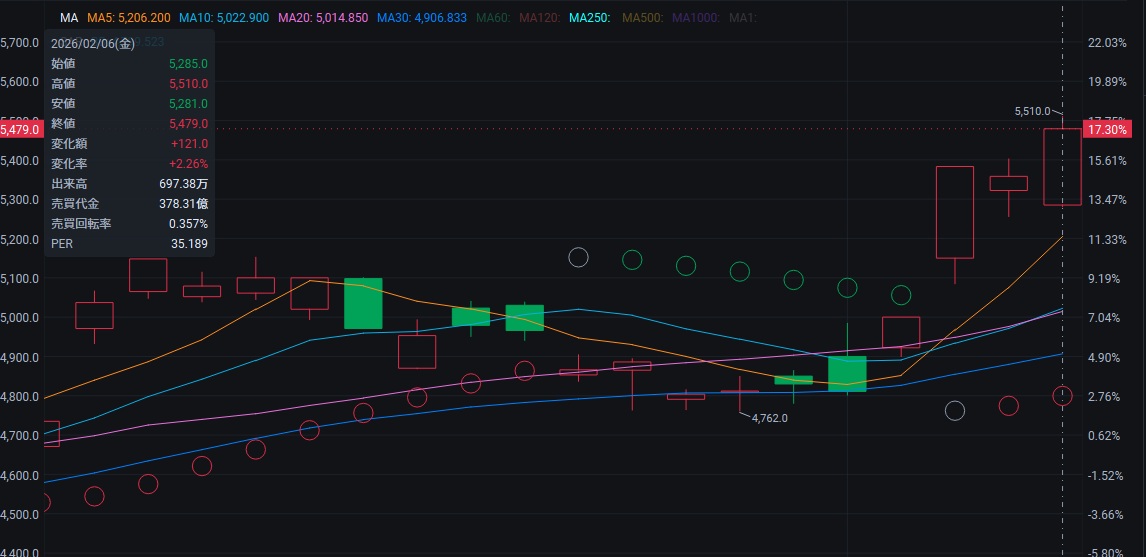The width and height of the screenshot is (1146, 557).
Task: Click the red 5,479.0 price tag on left axis
Action: pos(22,129)
